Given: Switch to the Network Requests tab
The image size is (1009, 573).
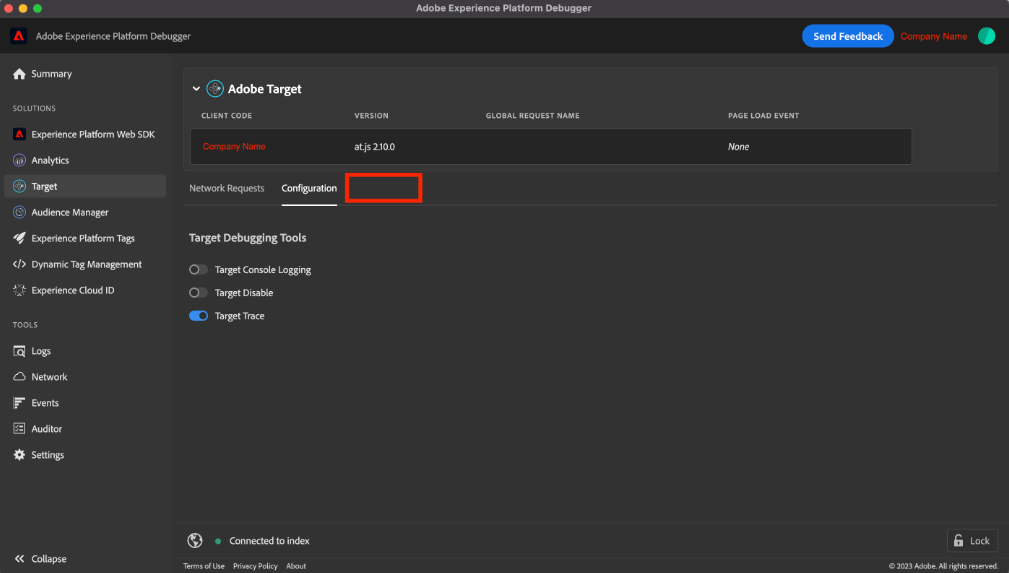Looking at the screenshot, I should [x=227, y=188].
